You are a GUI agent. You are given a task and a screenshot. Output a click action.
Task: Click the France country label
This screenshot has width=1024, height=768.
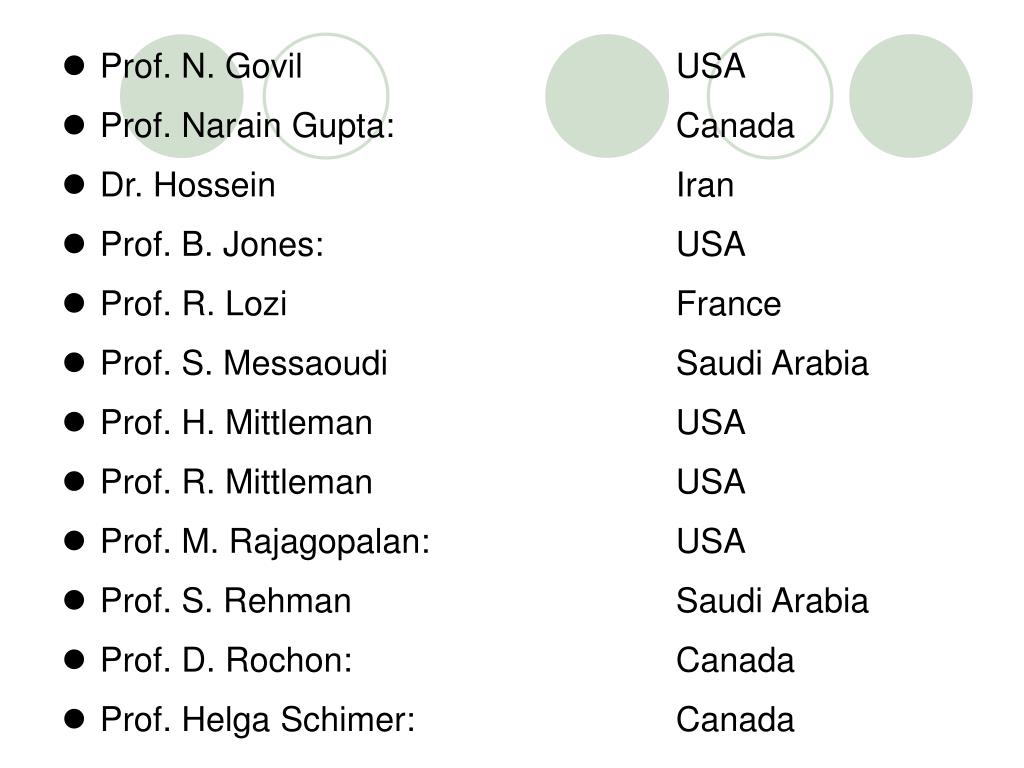(729, 304)
